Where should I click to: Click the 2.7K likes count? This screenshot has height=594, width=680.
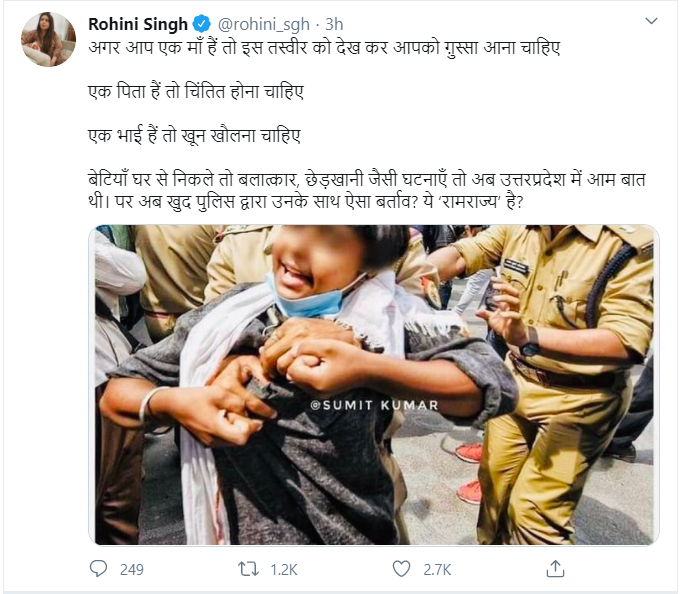438,570
